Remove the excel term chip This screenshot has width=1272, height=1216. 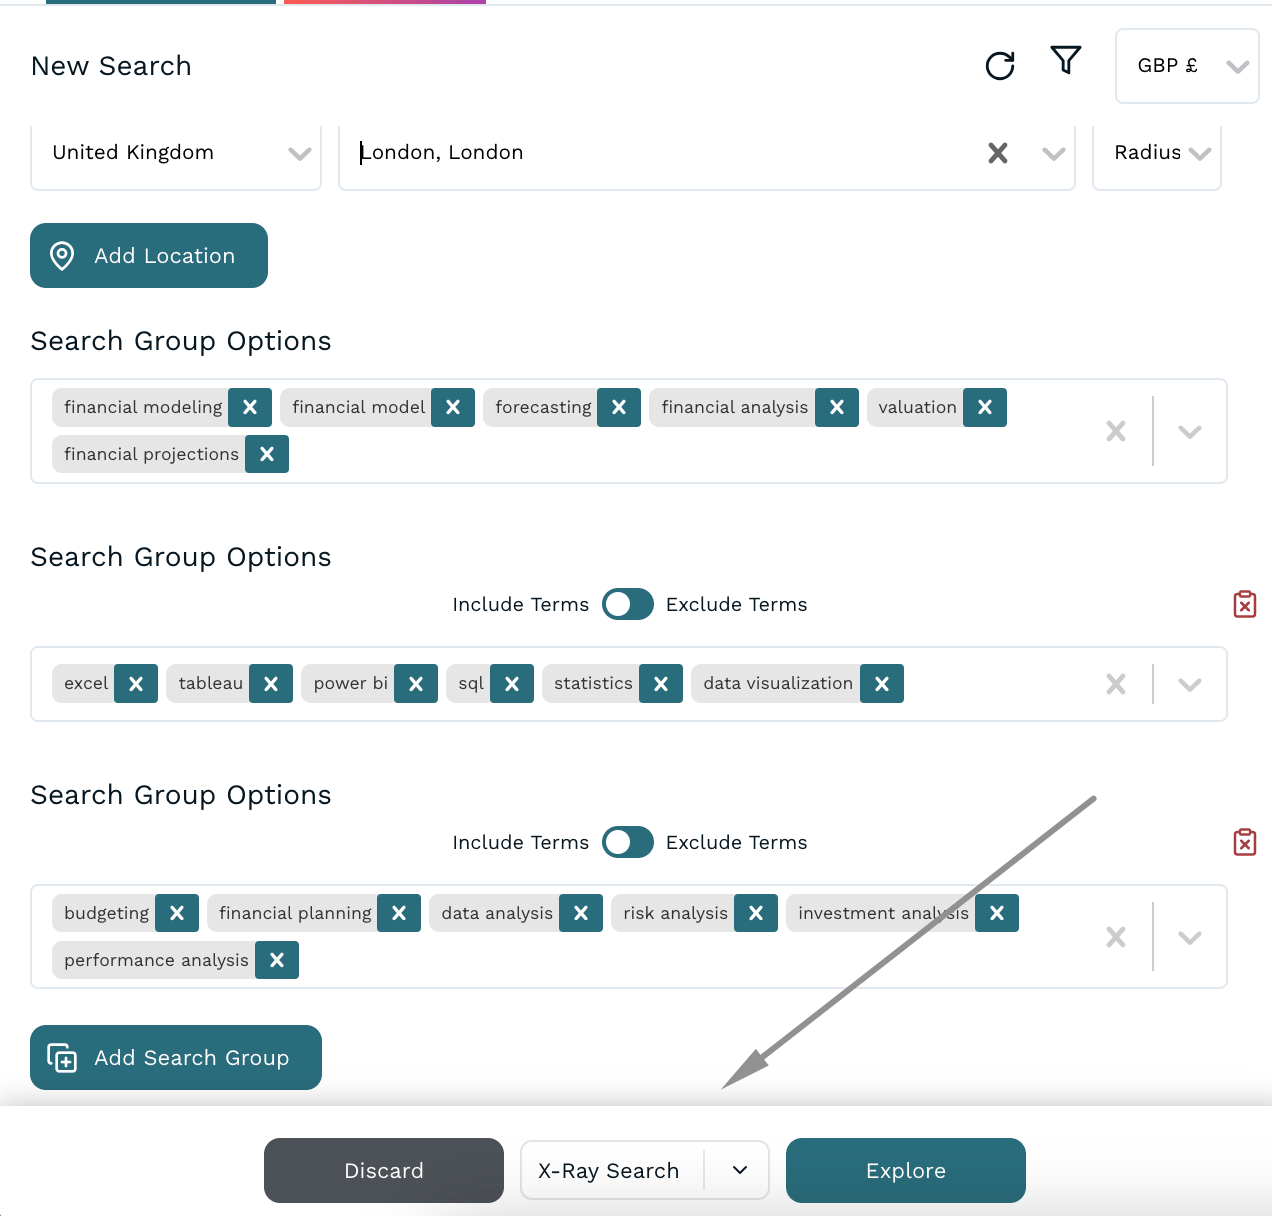click(x=136, y=683)
